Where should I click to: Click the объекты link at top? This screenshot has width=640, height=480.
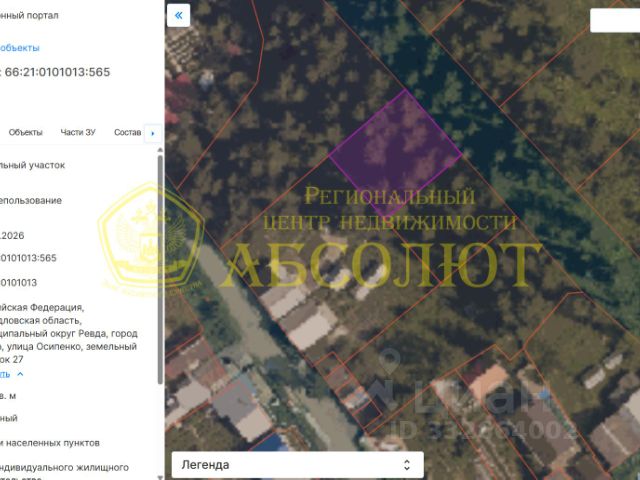pos(20,48)
